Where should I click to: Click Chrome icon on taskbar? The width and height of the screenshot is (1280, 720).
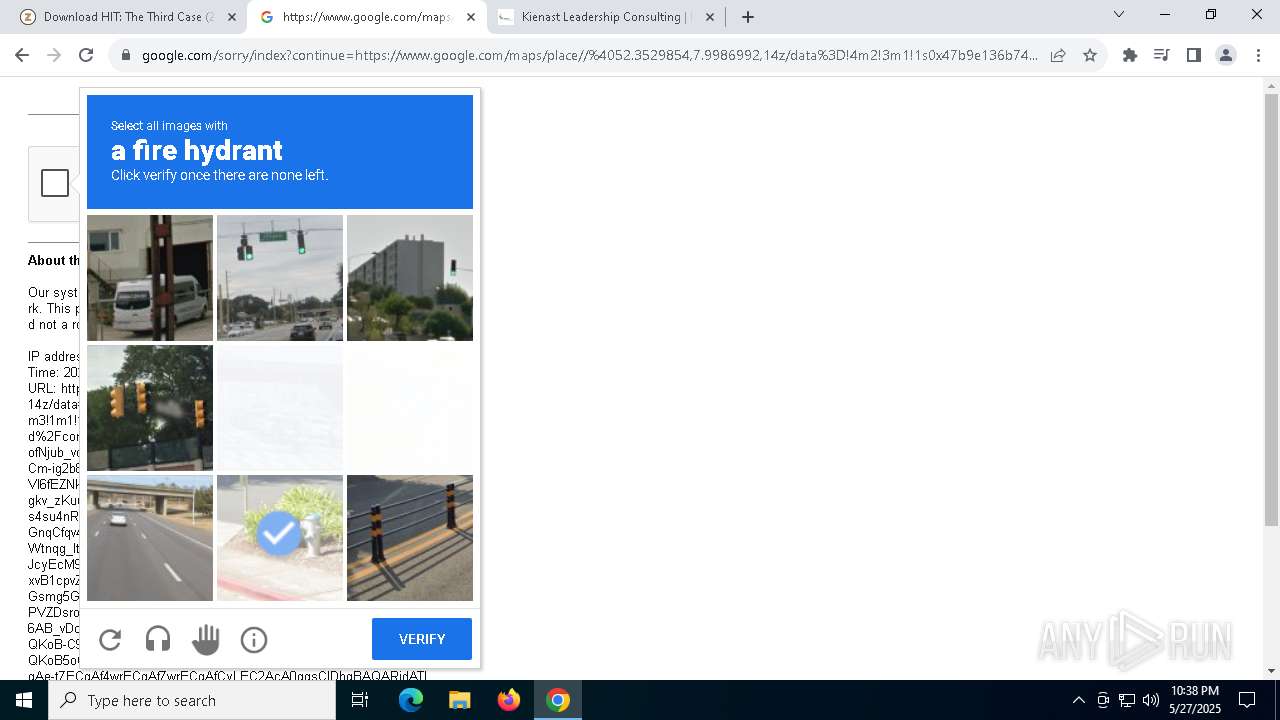tap(558, 700)
